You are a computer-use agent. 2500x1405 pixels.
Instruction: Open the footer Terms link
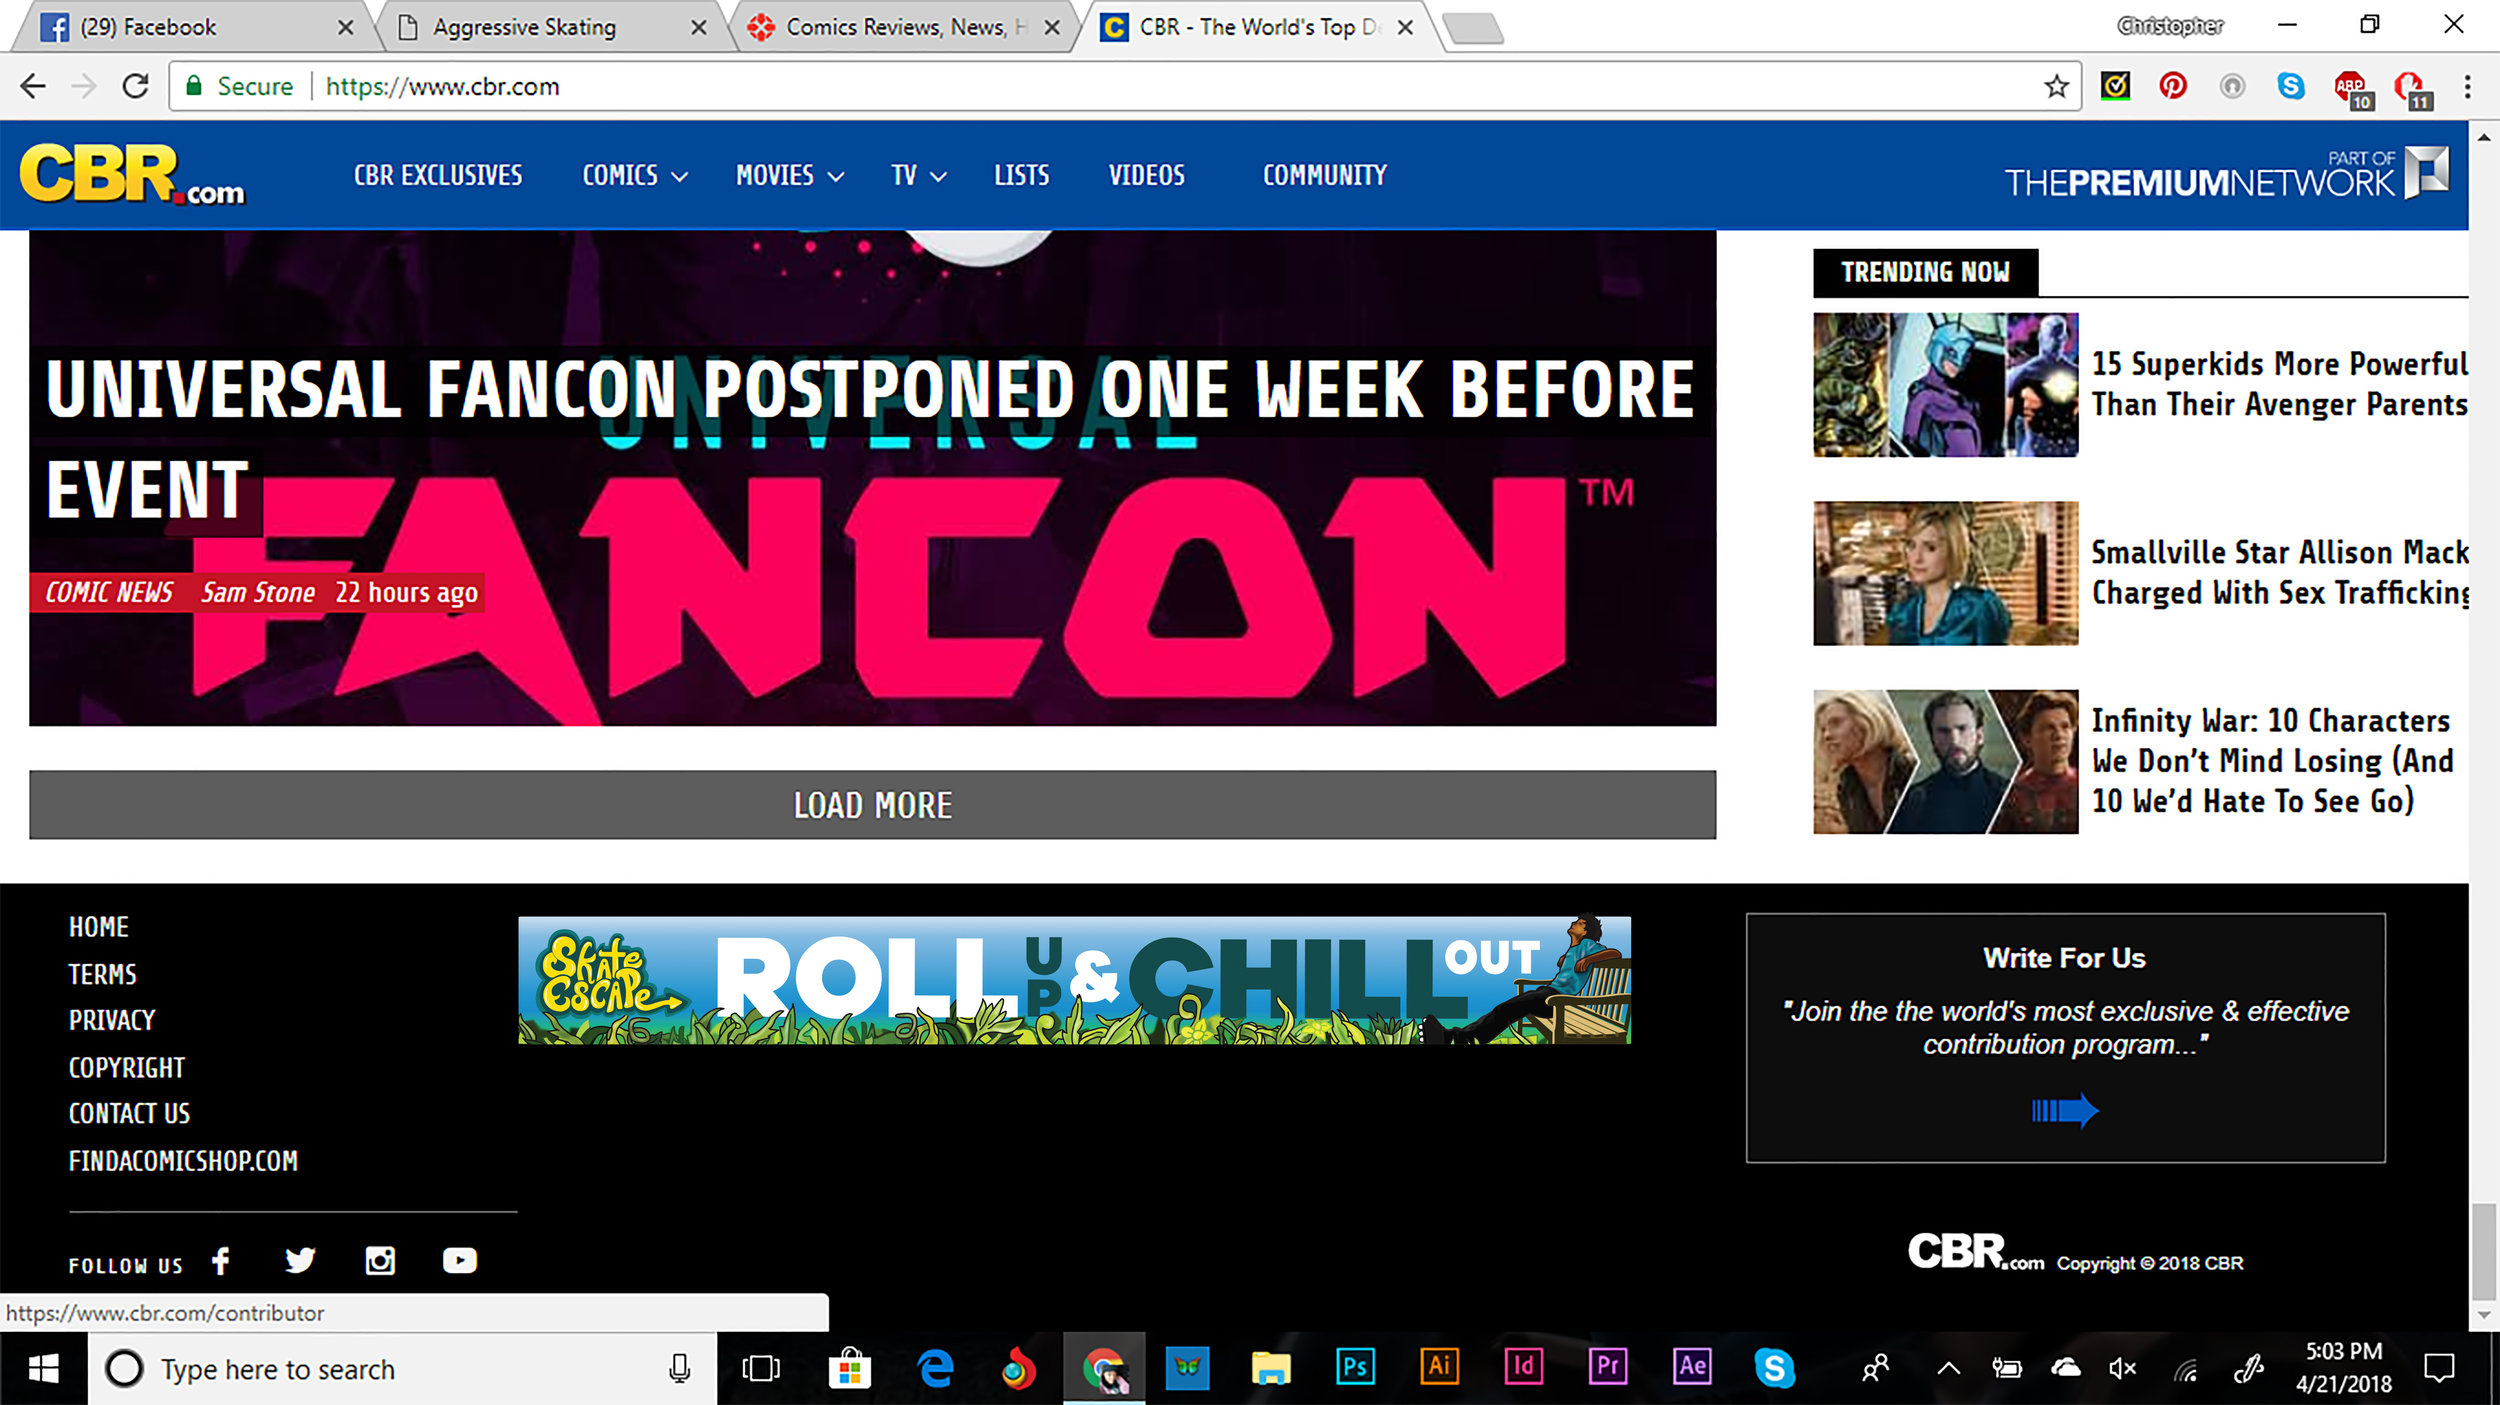(x=102, y=974)
